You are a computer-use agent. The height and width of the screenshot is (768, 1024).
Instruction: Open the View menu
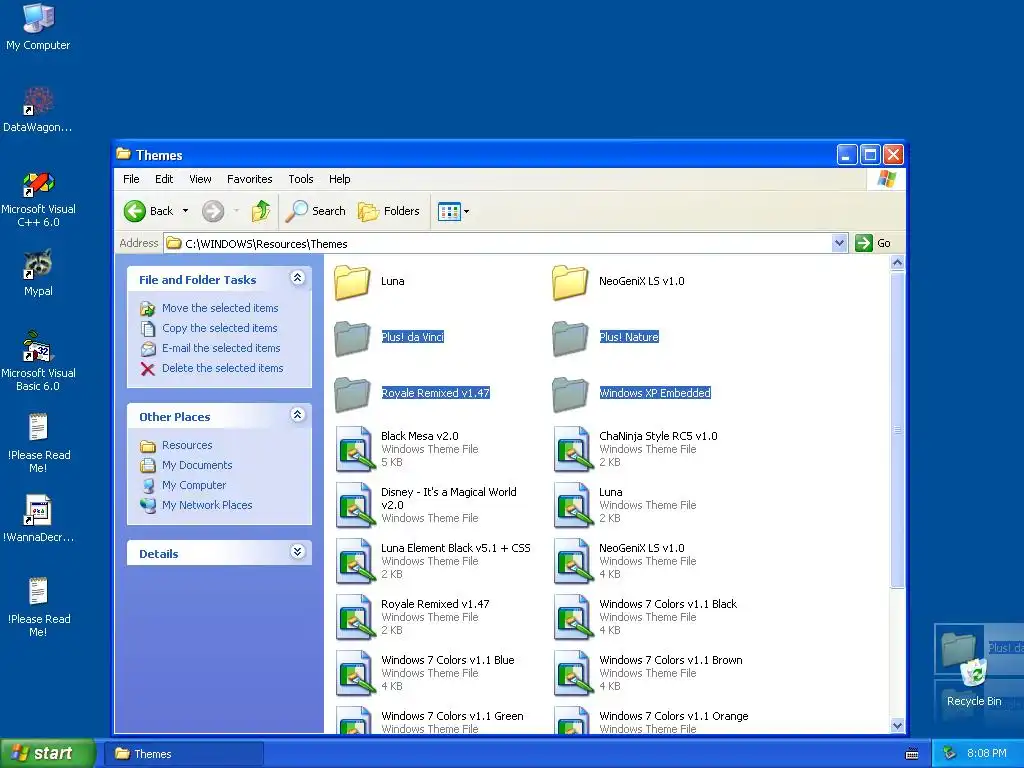pos(200,179)
